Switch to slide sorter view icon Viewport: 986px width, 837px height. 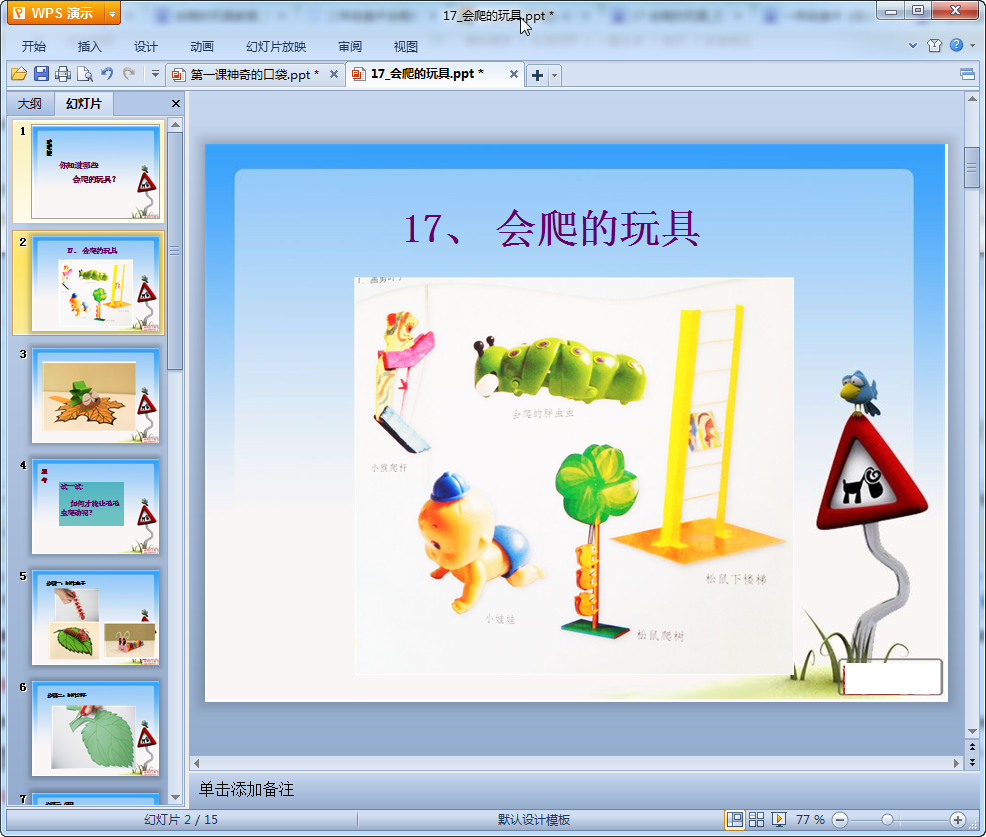click(x=756, y=819)
